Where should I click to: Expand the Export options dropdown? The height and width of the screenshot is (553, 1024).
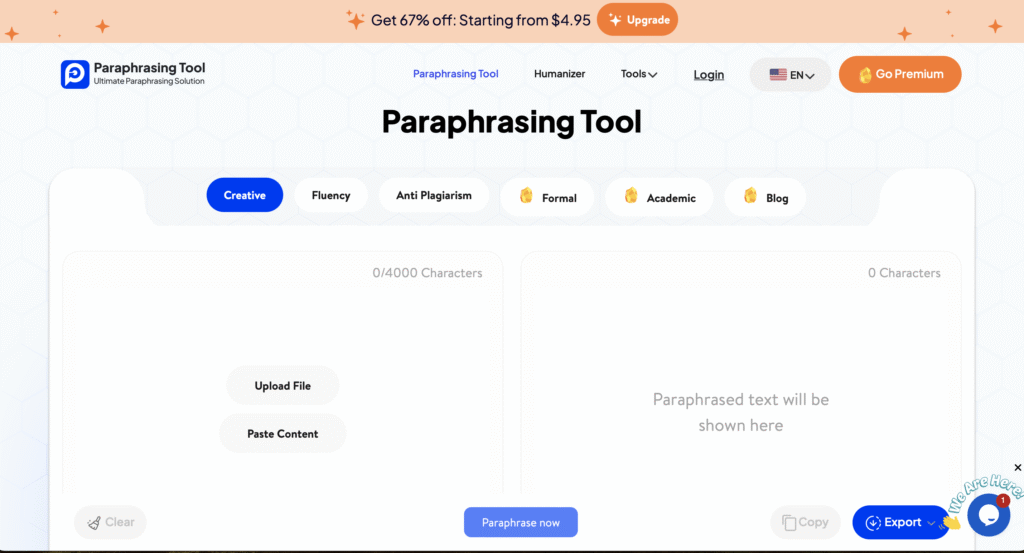[931, 522]
